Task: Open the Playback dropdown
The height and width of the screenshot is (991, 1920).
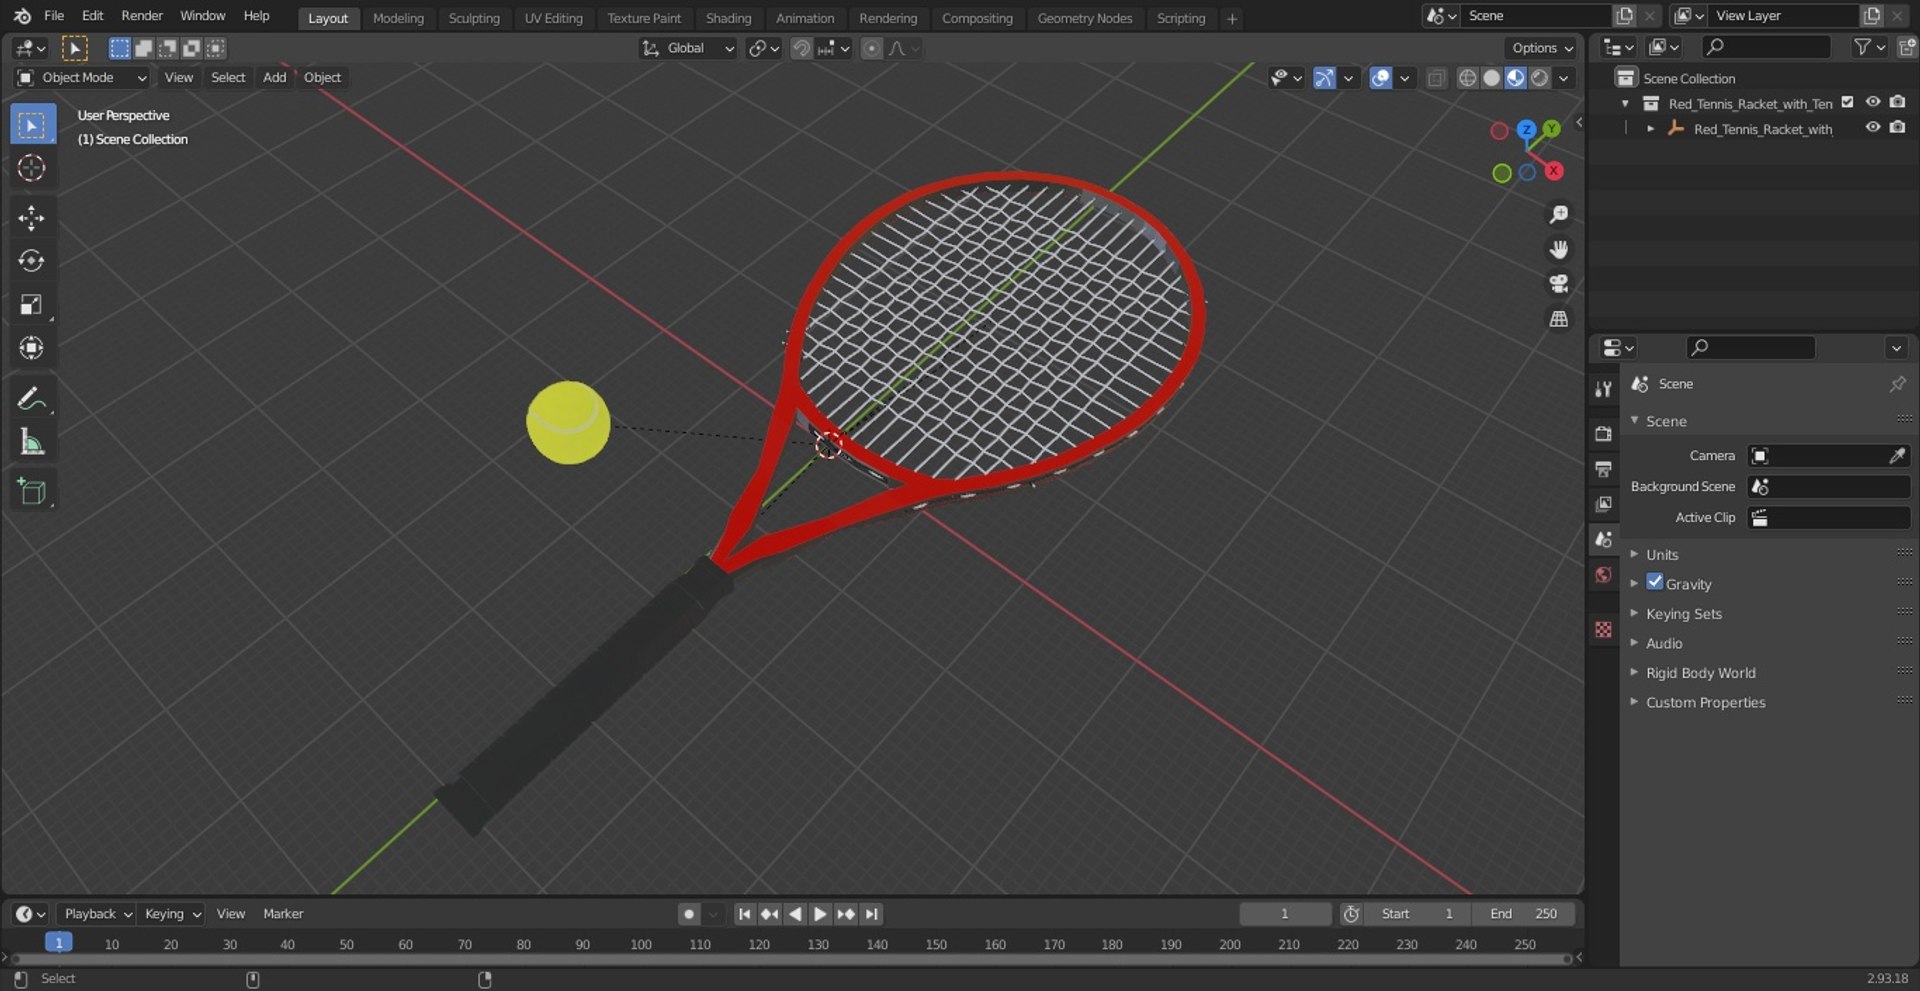Action: (97, 914)
